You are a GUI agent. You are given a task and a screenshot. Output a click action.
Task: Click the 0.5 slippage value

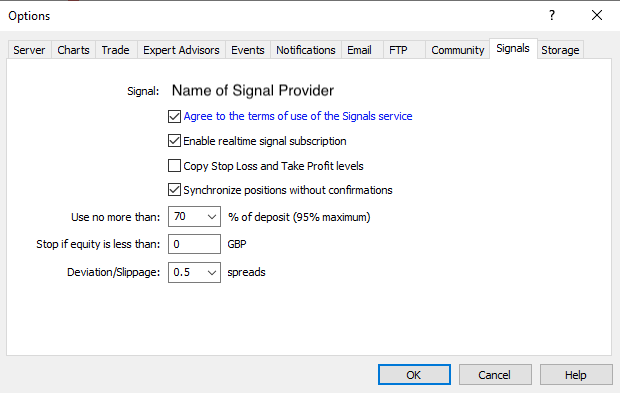pyautogui.click(x=182, y=272)
